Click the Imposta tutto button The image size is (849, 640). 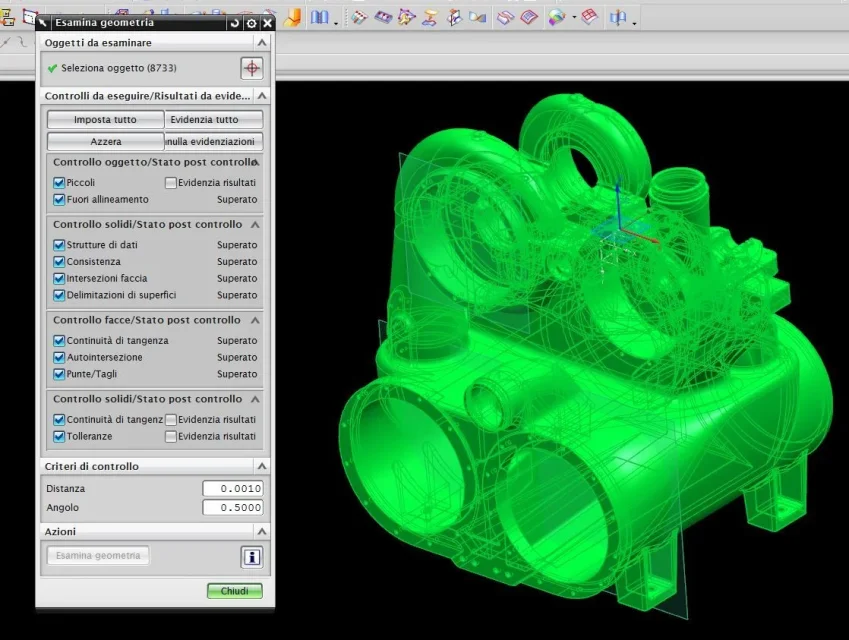(106, 120)
